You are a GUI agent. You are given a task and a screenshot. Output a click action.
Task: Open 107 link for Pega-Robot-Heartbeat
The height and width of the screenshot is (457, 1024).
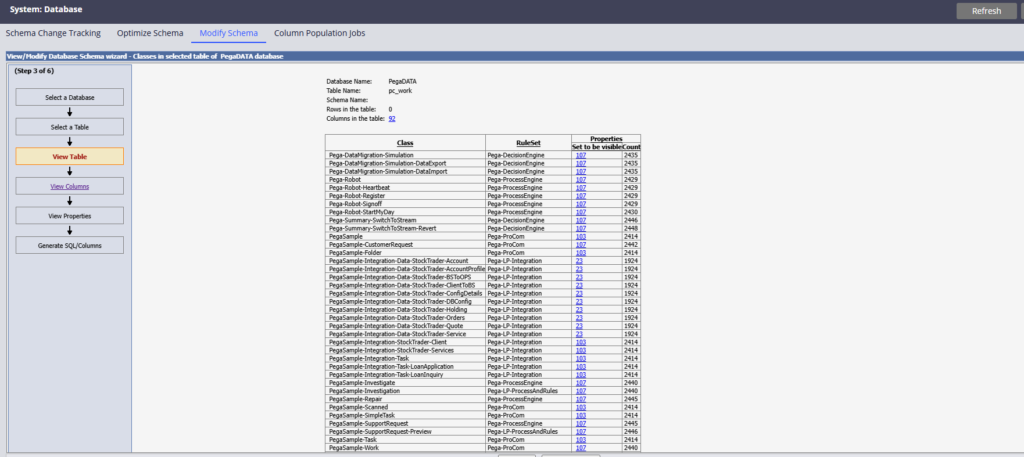tap(581, 187)
